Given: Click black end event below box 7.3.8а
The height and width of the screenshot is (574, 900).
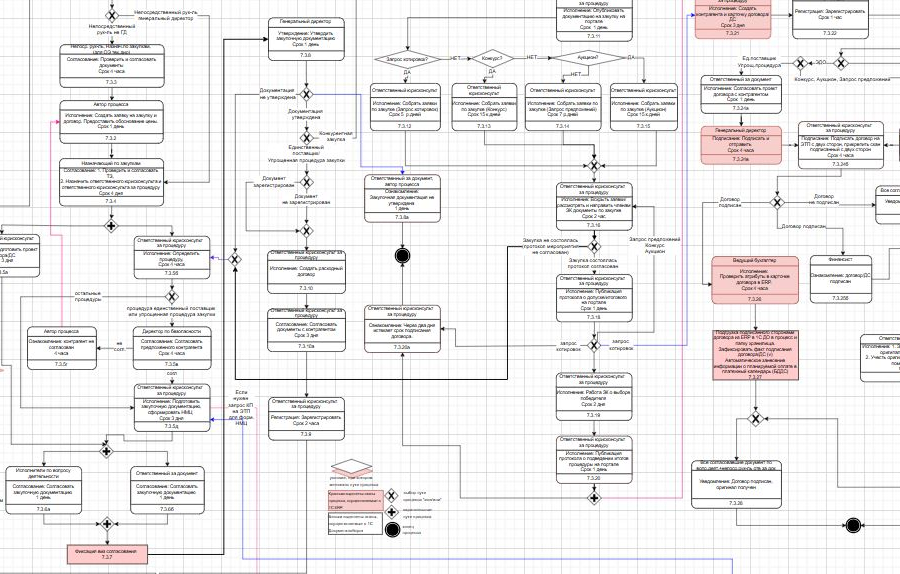Looking at the screenshot, I should (403, 256).
